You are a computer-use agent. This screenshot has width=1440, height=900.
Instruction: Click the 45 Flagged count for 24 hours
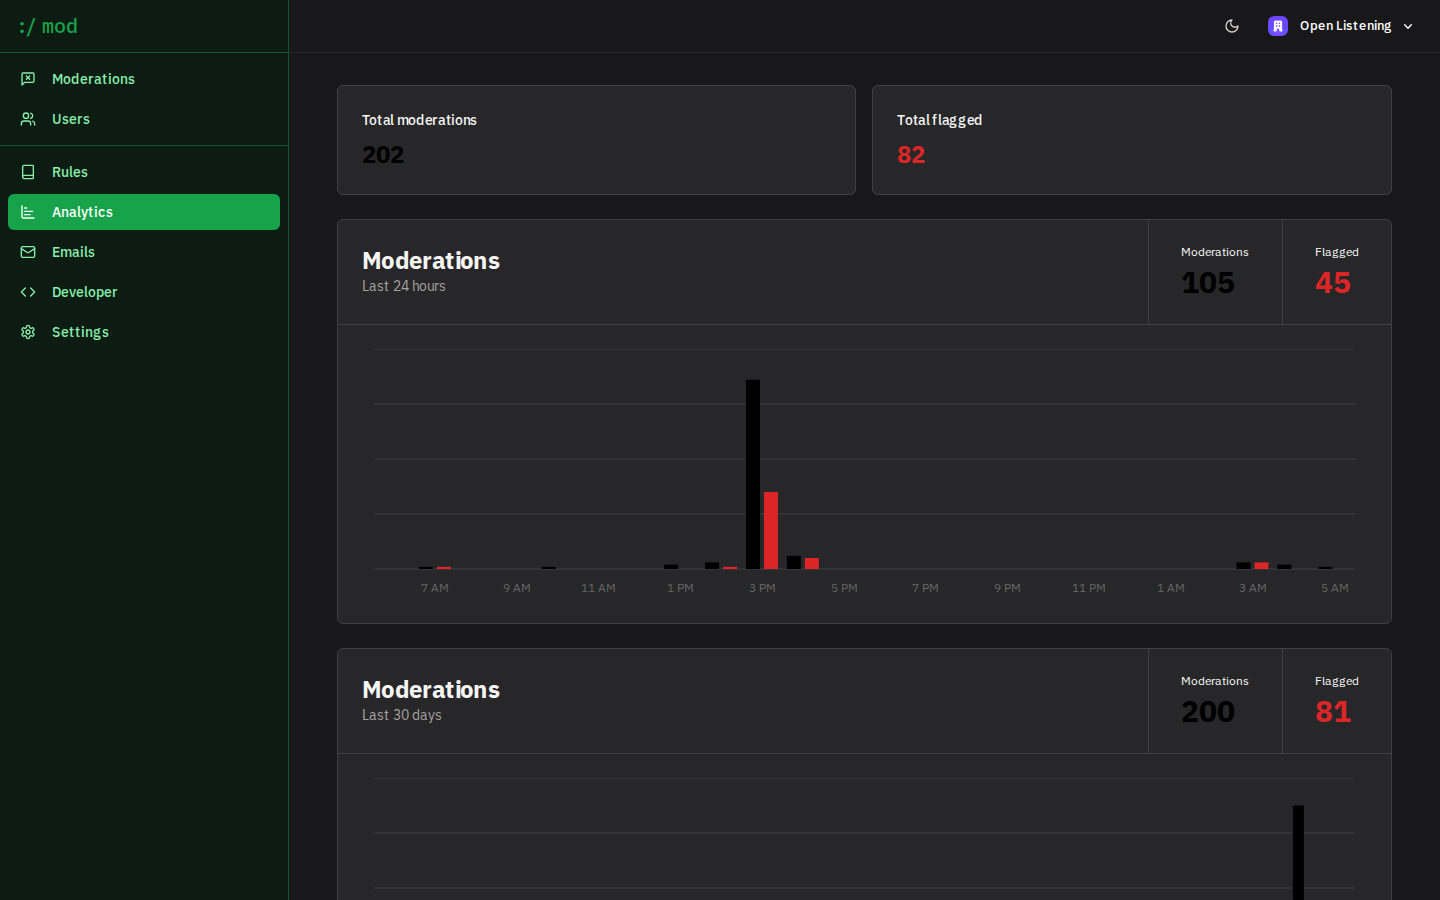click(x=1333, y=283)
